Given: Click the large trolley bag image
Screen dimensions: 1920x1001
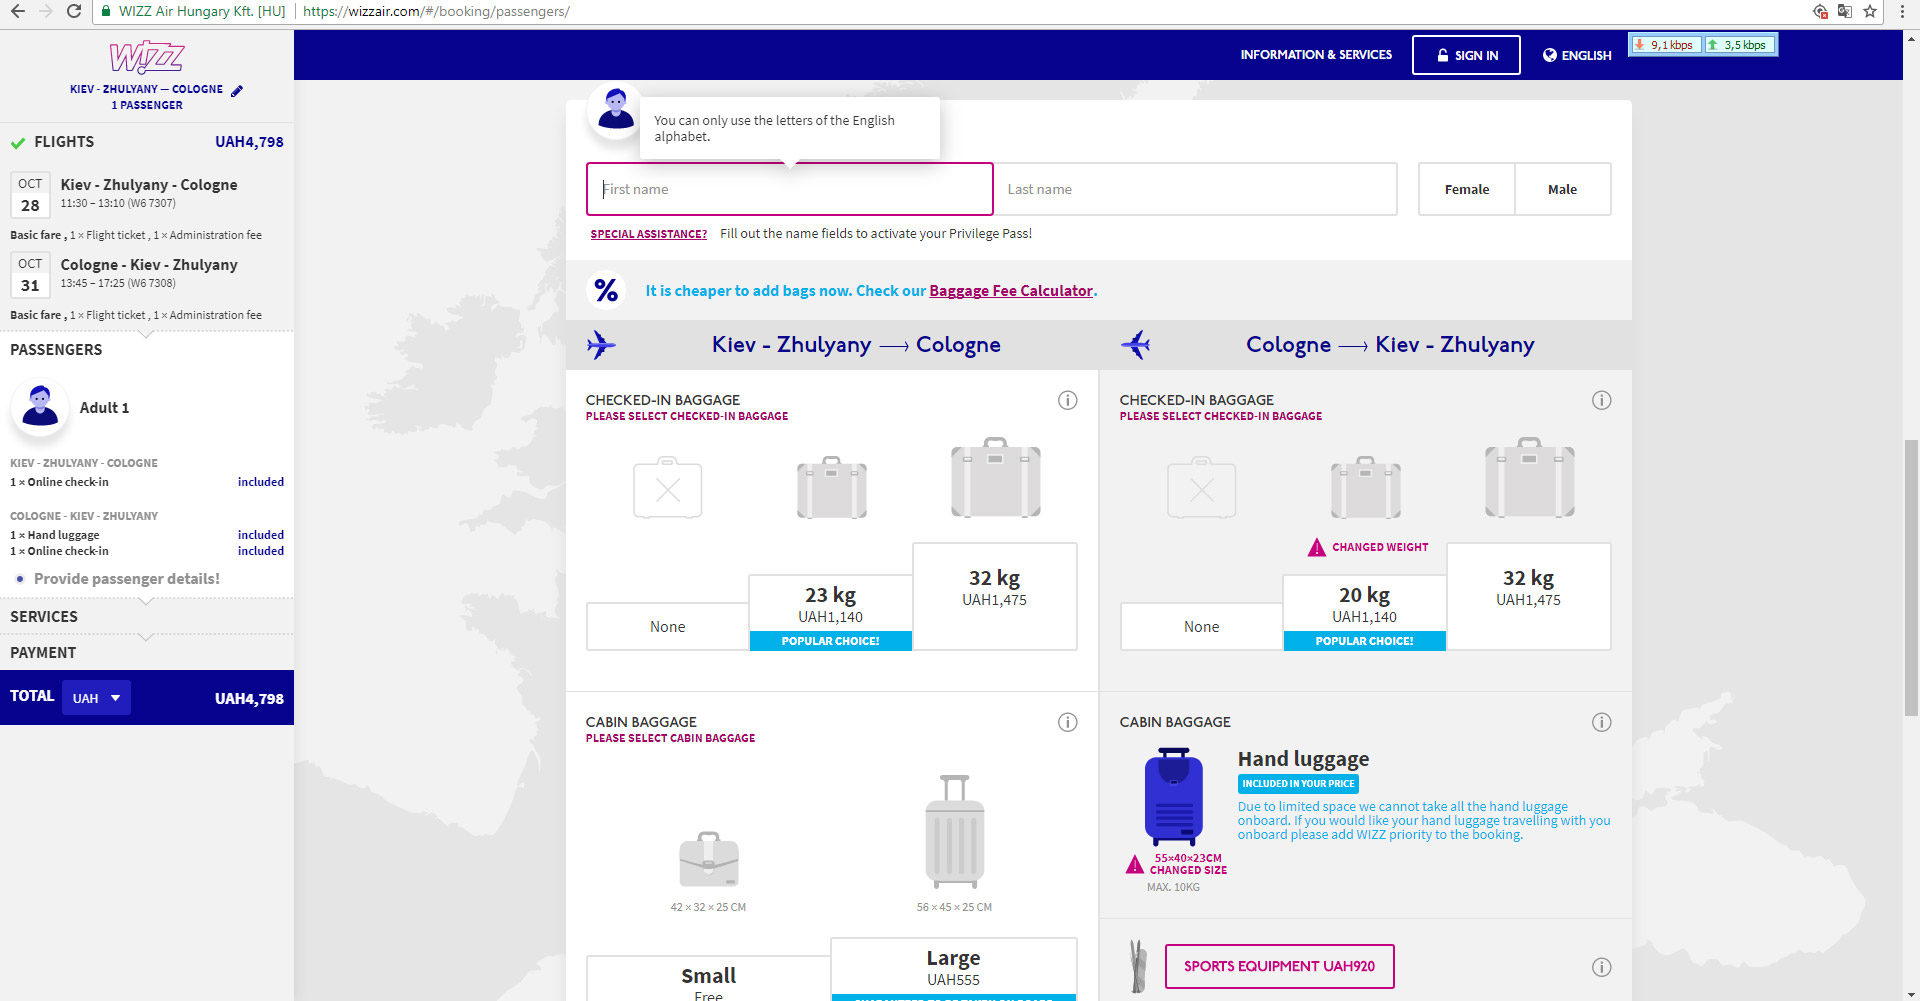Looking at the screenshot, I should tap(955, 831).
